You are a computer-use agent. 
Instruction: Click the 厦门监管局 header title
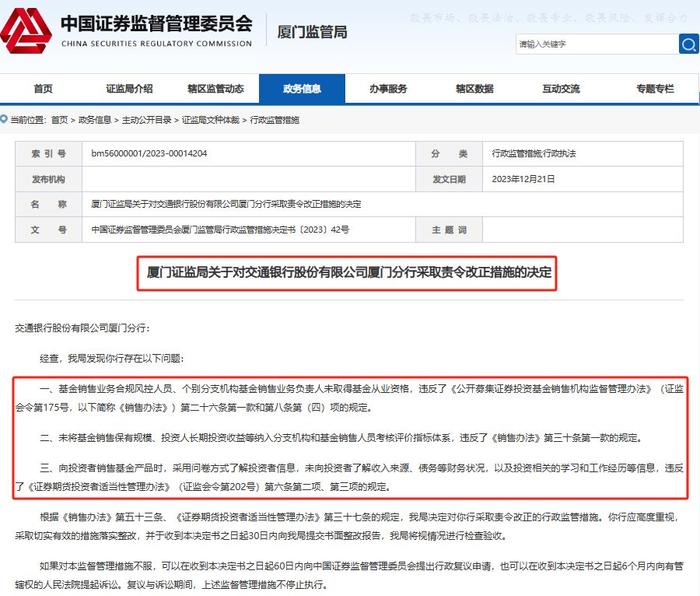click(312, 32)
